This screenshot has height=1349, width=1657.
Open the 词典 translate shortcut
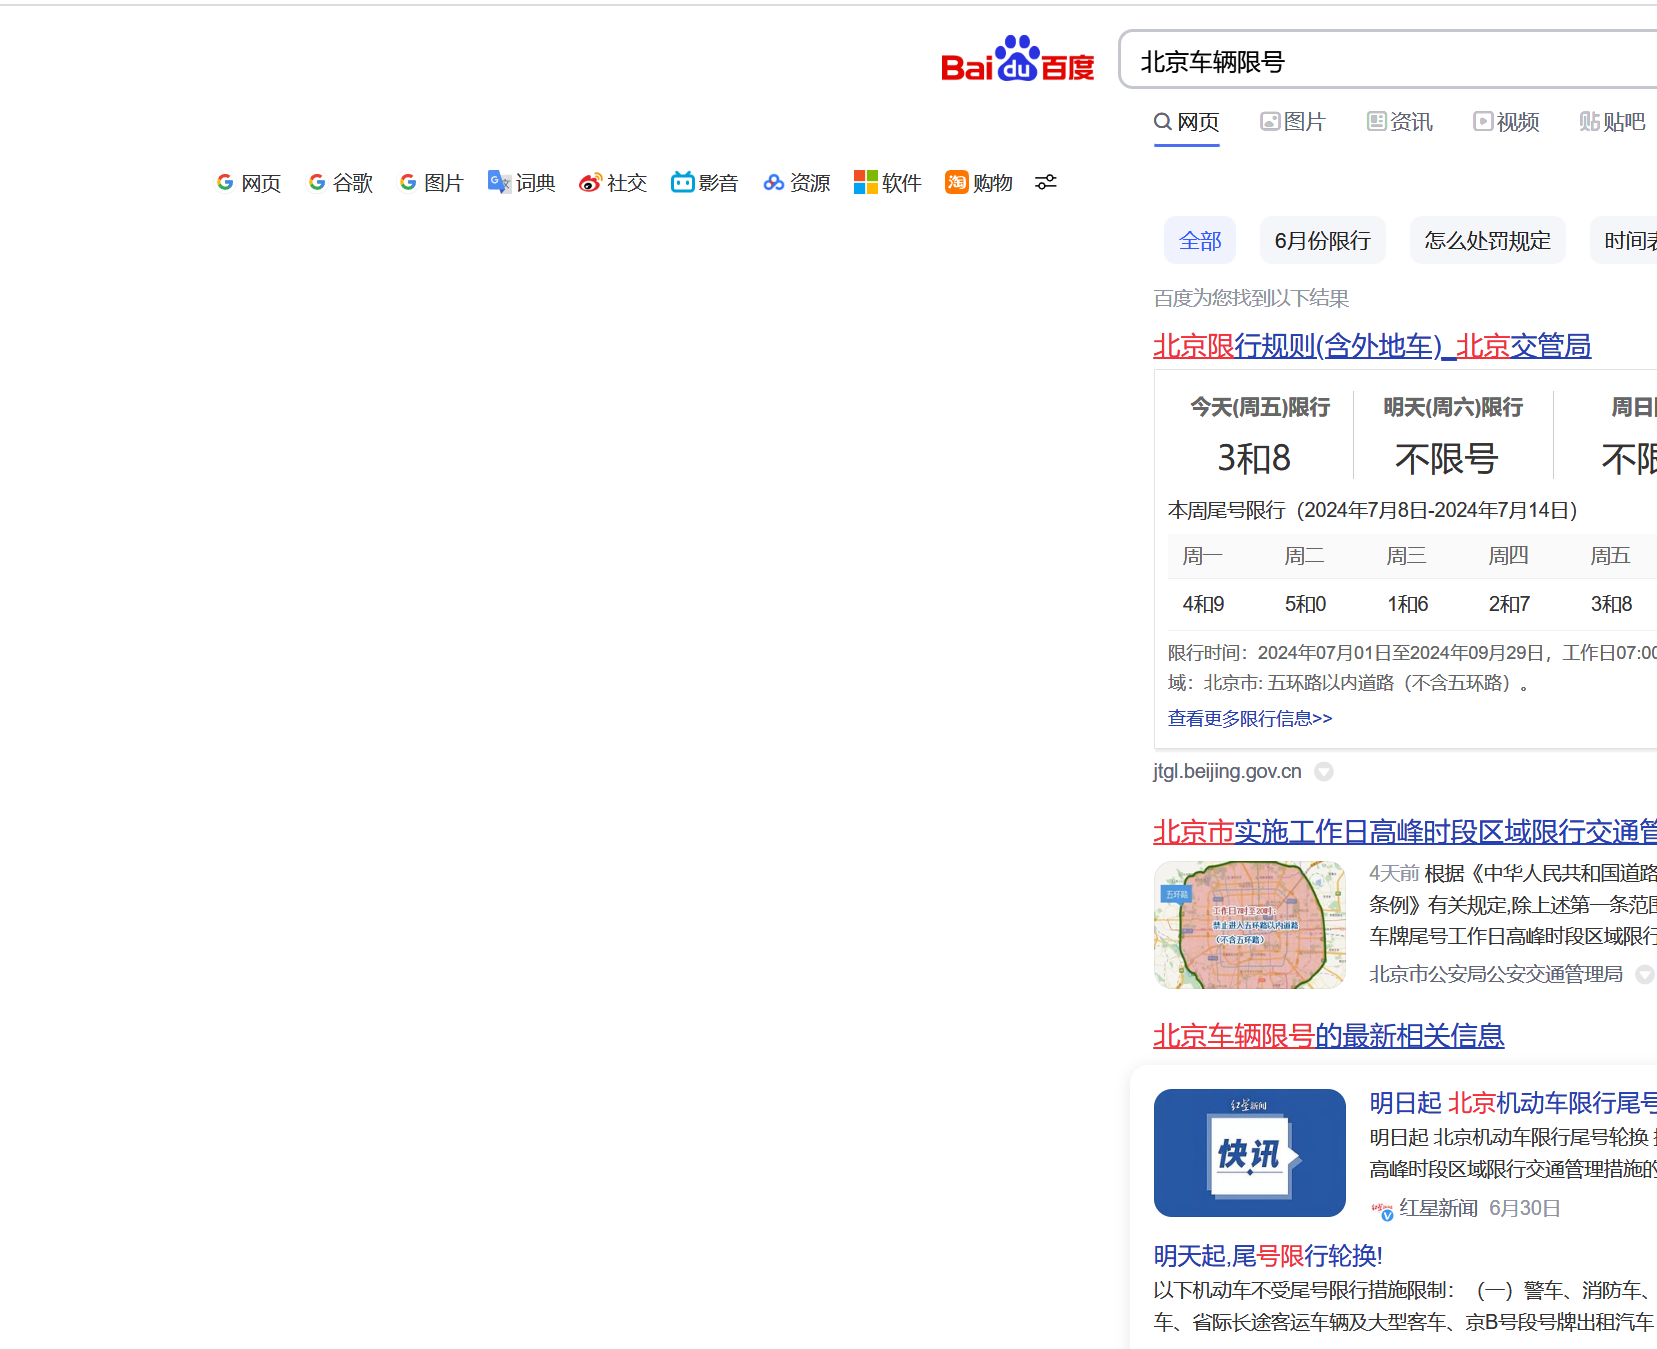coord(521,183)
